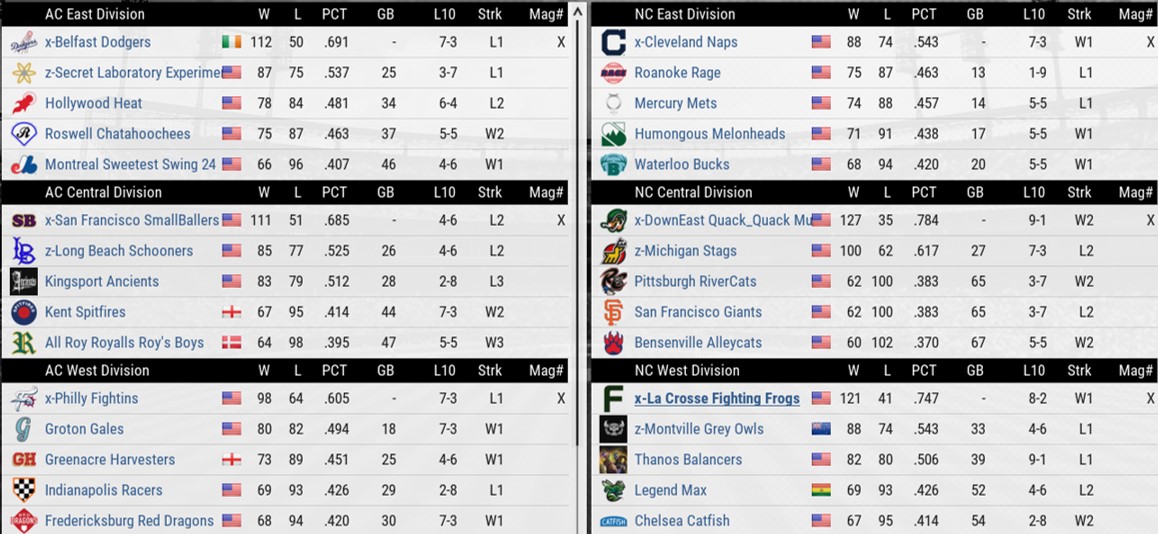Click the San Francisco Giants logo

613,312
